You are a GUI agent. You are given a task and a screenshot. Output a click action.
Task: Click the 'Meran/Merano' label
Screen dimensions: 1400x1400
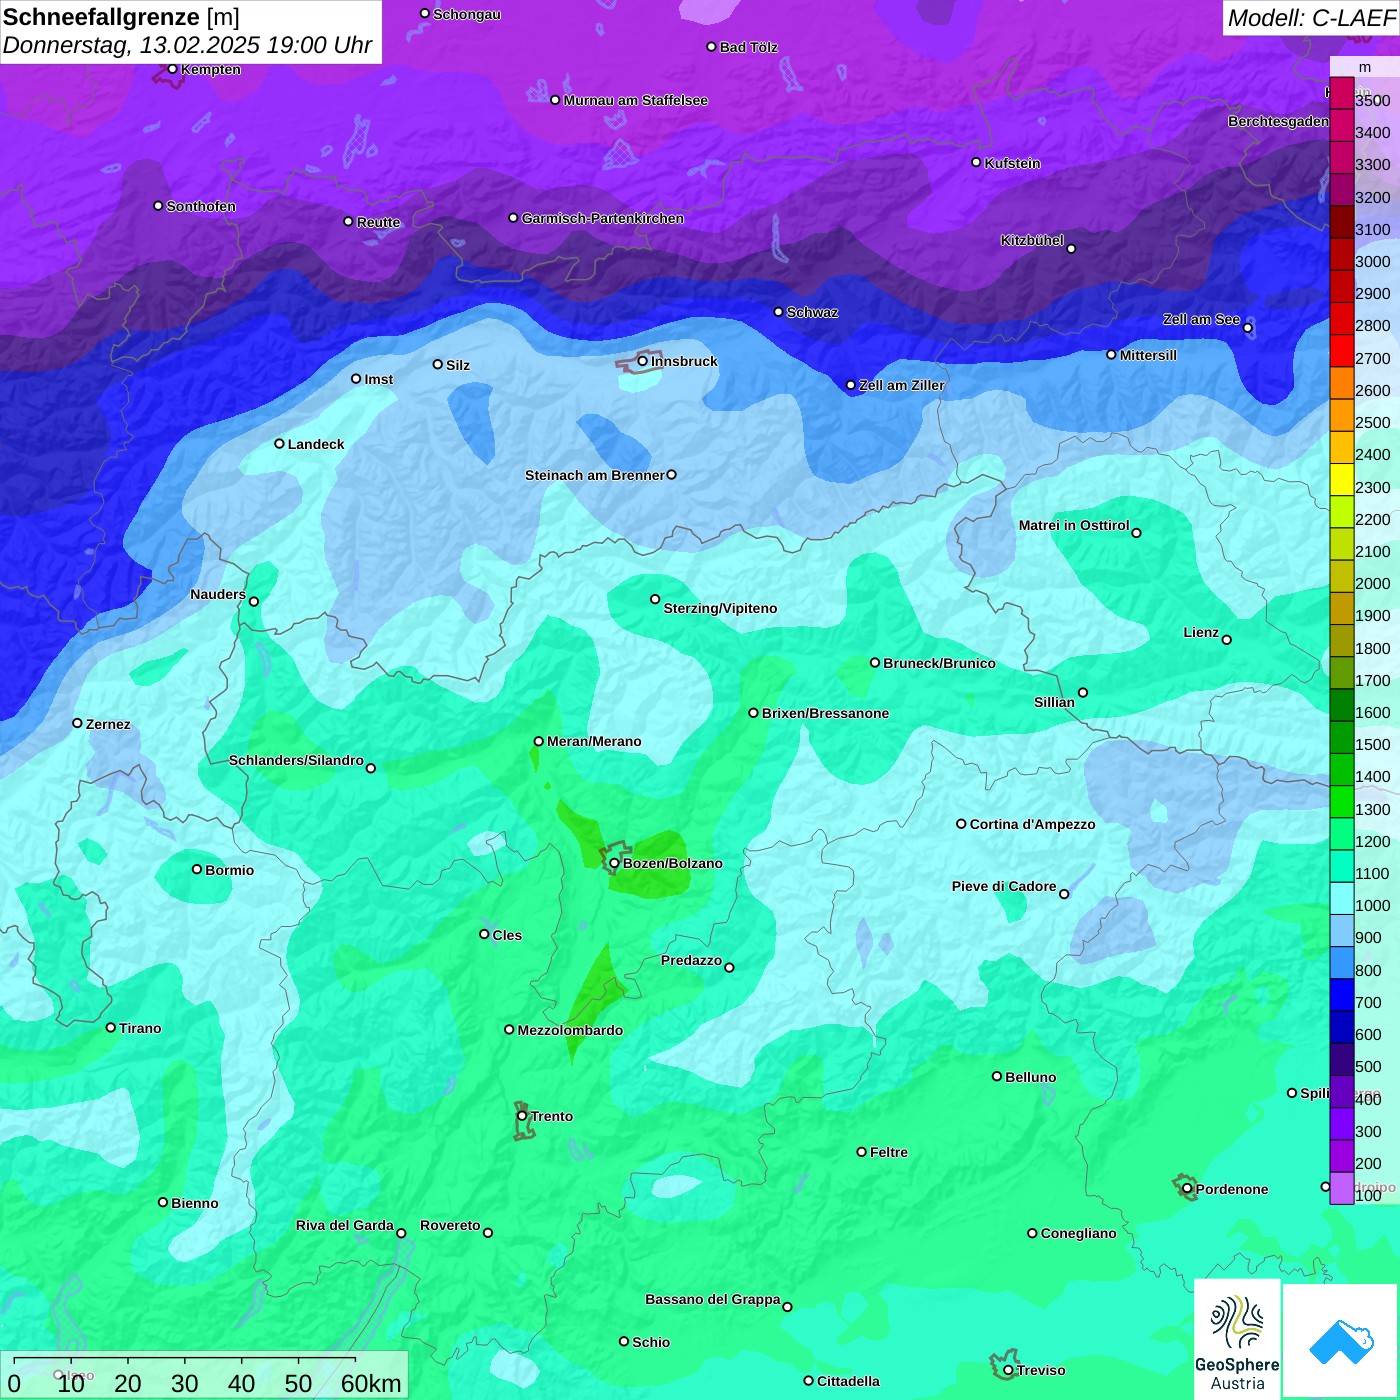point(594,741)
